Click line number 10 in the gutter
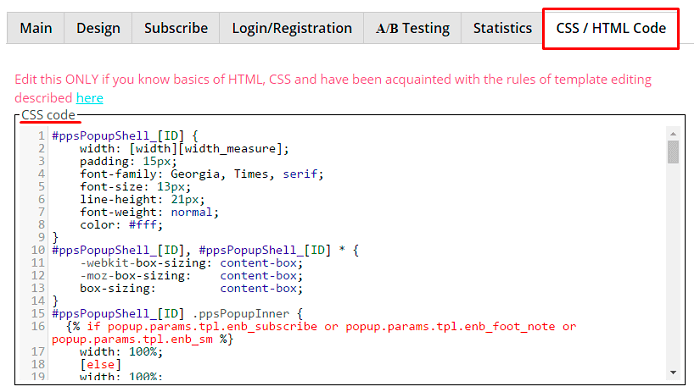The height and width of the screenshot is (392, 700). (38, 250)
